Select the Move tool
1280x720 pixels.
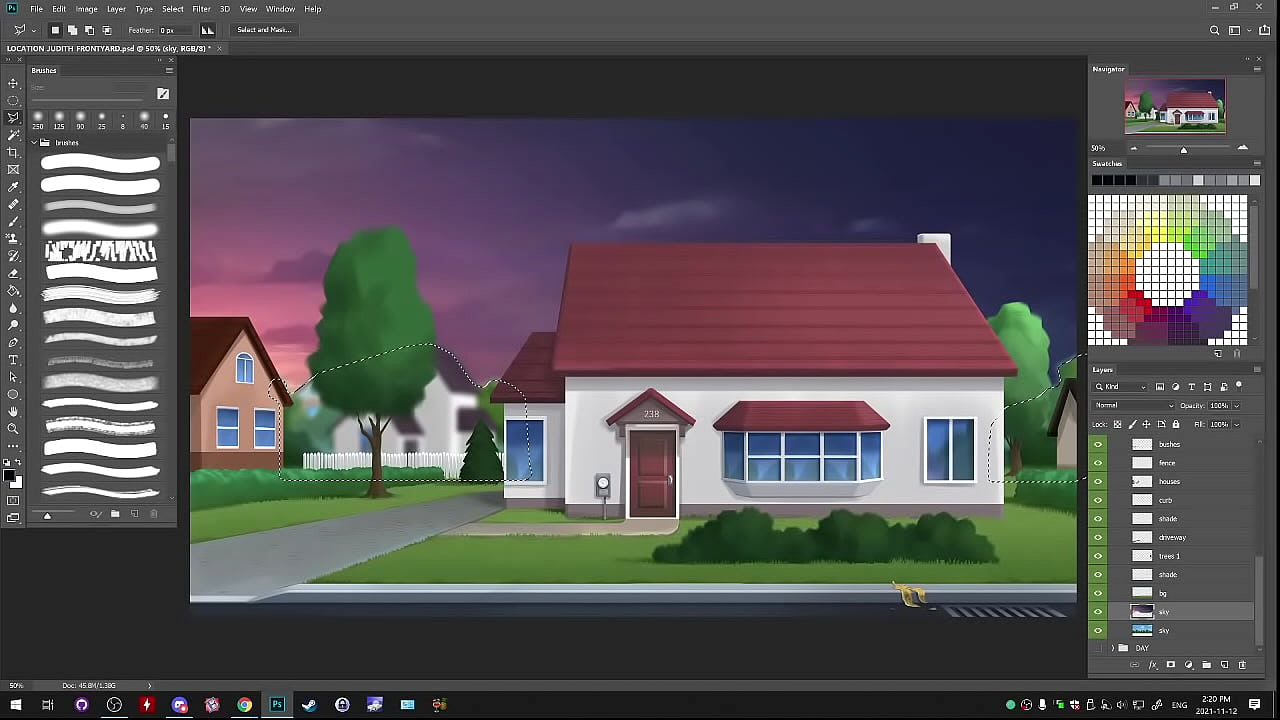pos(13,83)
